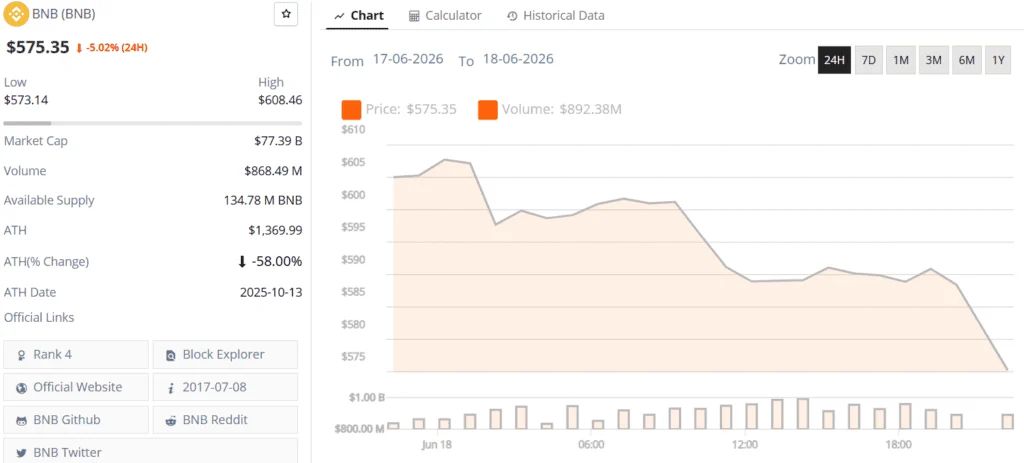Click the Jun 18 x-axis label
1024x463 pixels.
[437, 445]
